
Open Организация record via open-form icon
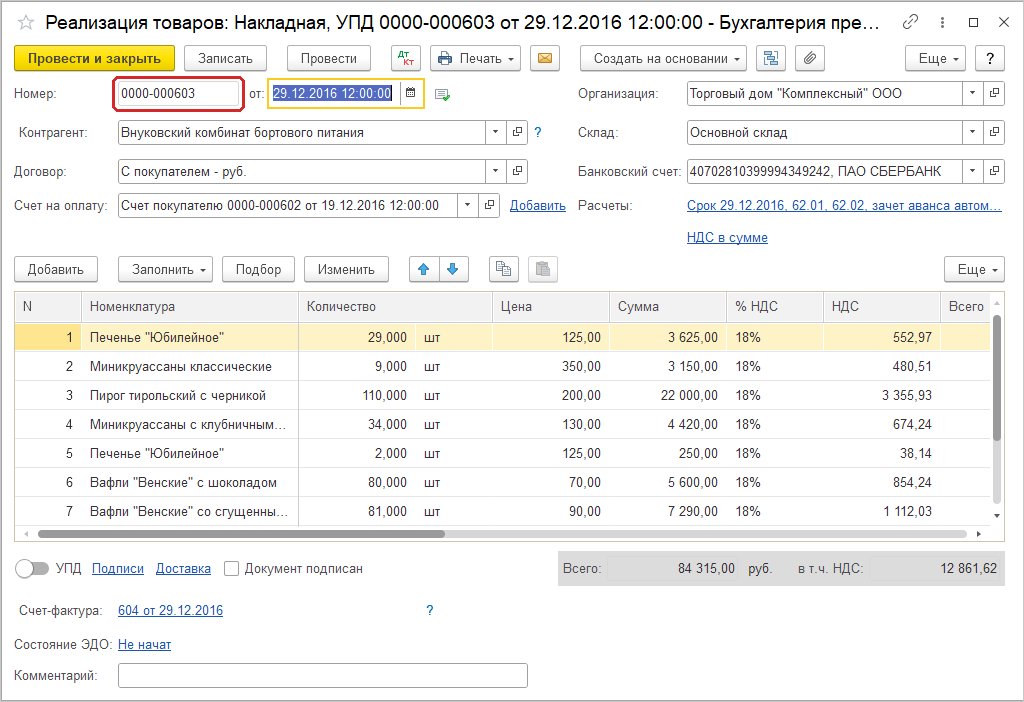994,93
